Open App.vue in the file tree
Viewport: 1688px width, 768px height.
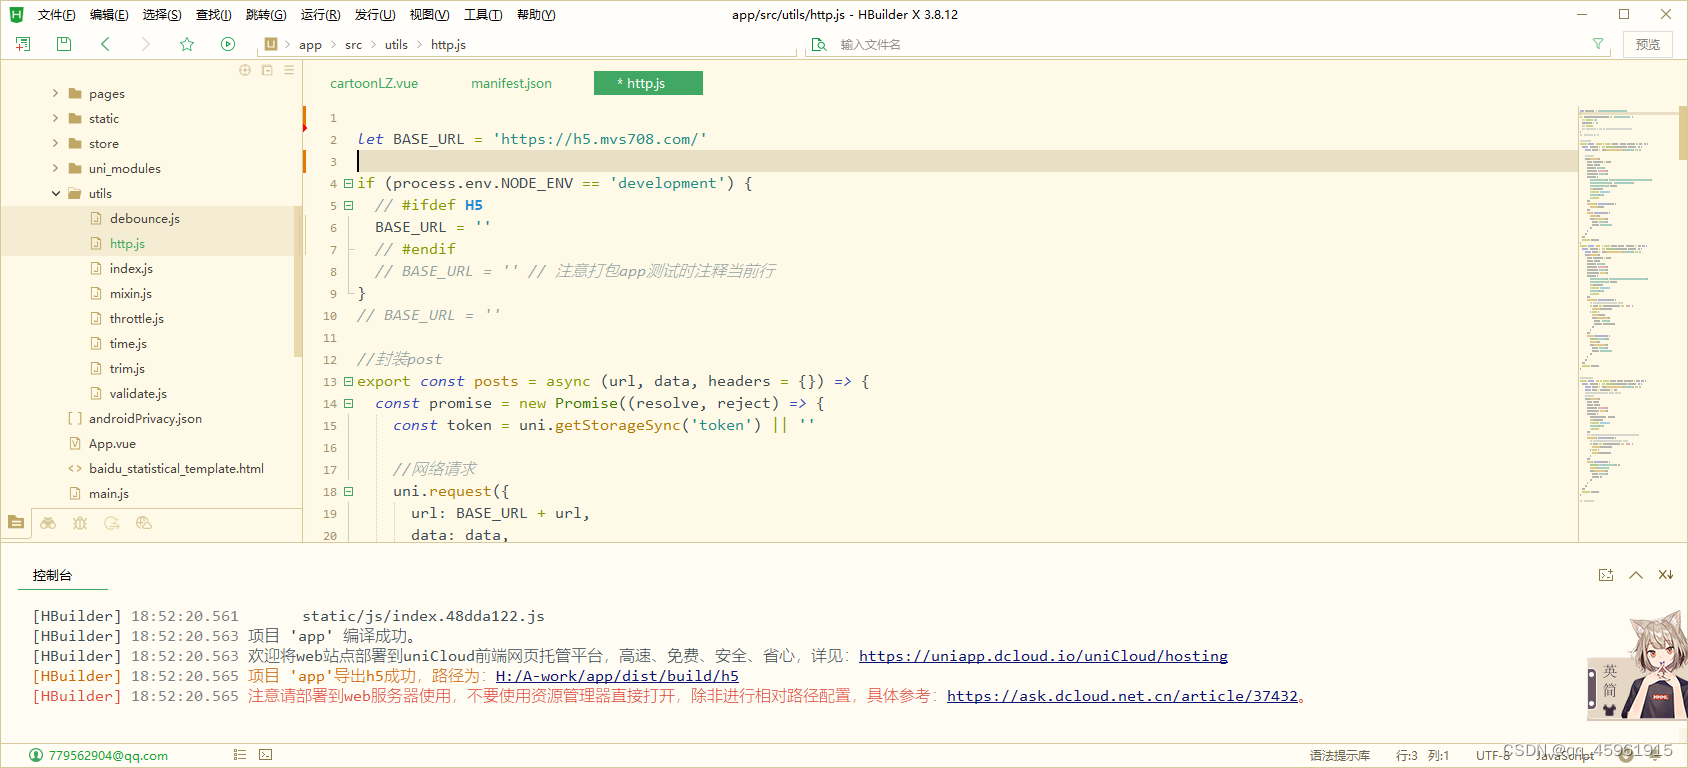[x=112, y=443]
